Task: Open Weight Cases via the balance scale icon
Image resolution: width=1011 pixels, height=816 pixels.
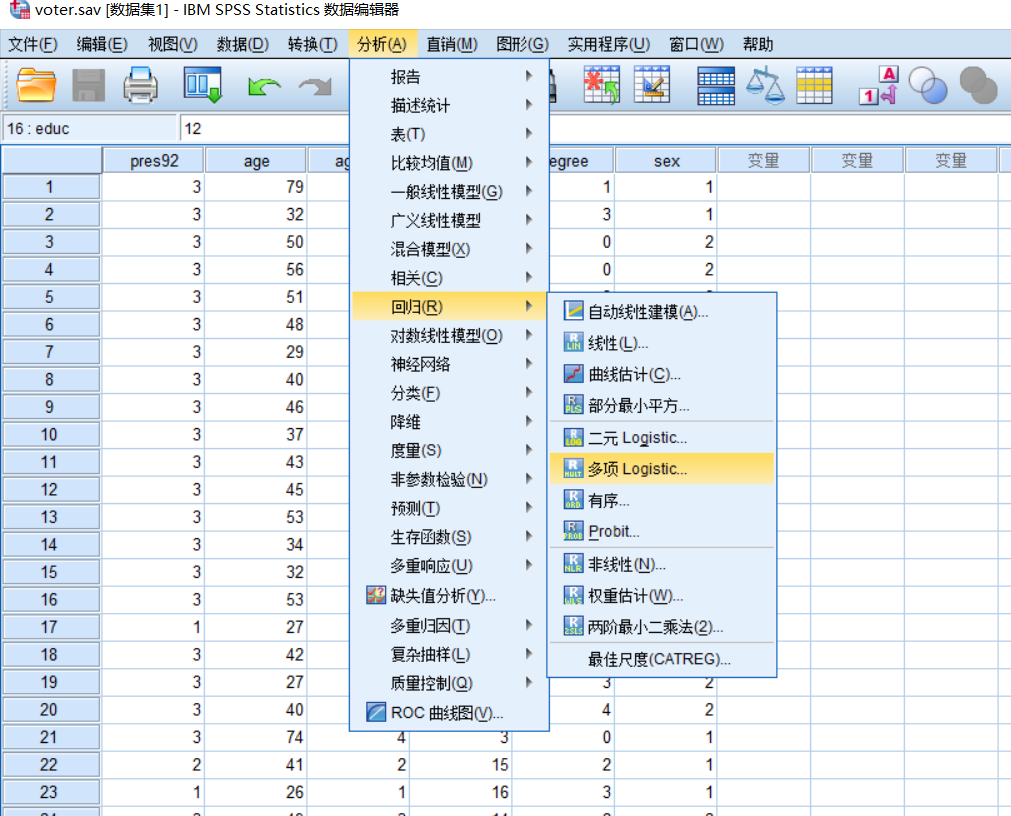Action: [766, 85]
